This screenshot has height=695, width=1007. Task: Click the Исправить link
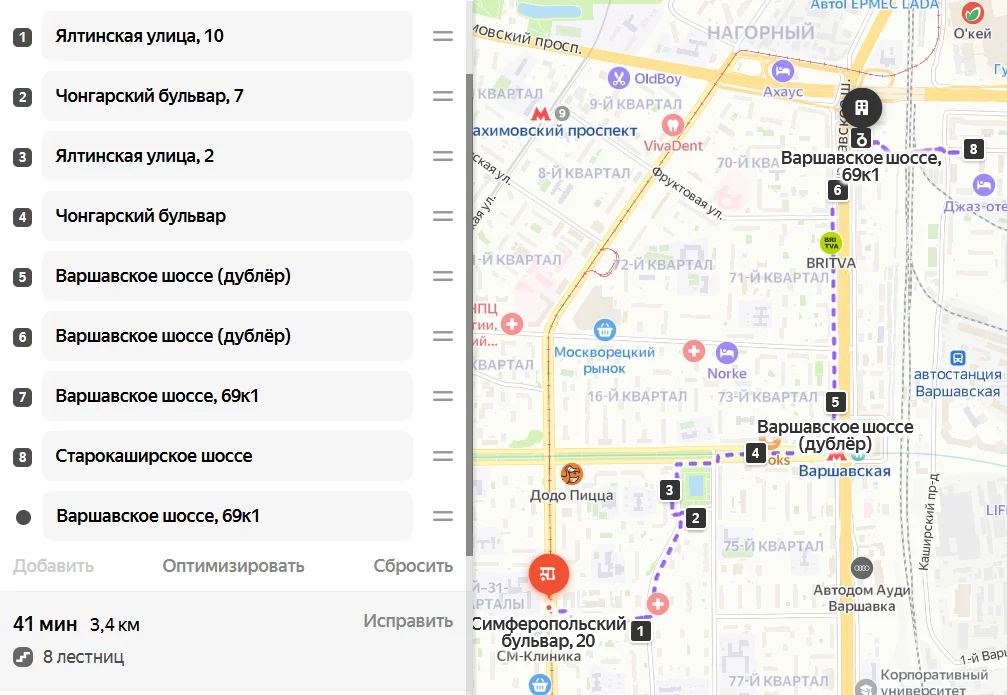tap(408, 621)
